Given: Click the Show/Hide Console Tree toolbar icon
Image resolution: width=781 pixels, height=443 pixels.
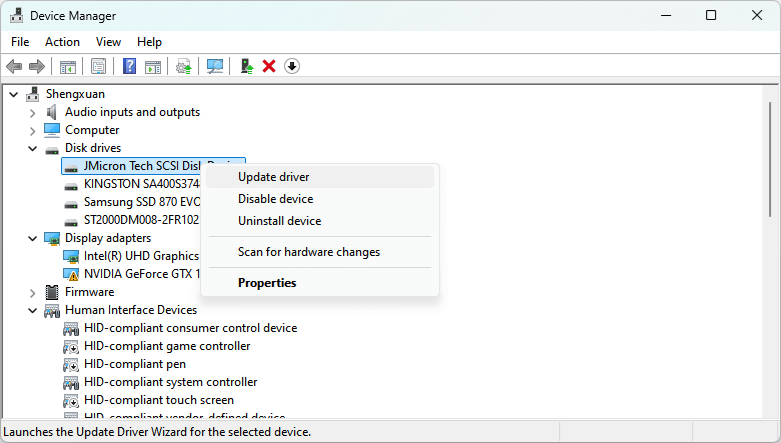Looking at the screenshot, I should click(68, 66).
